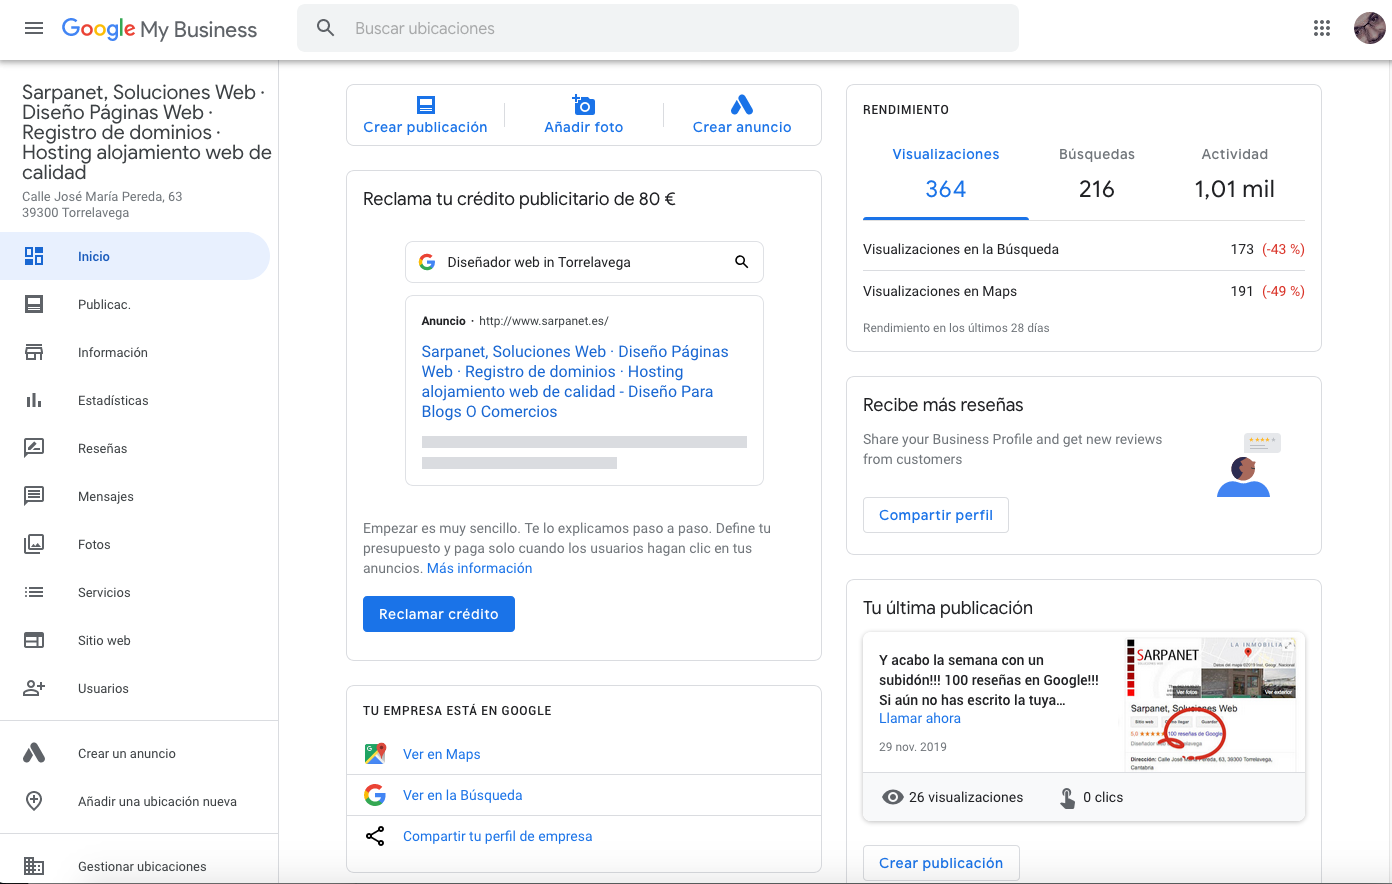1392x884 pixels.
Task: Follow the Más información link
Action: [480, 568]
